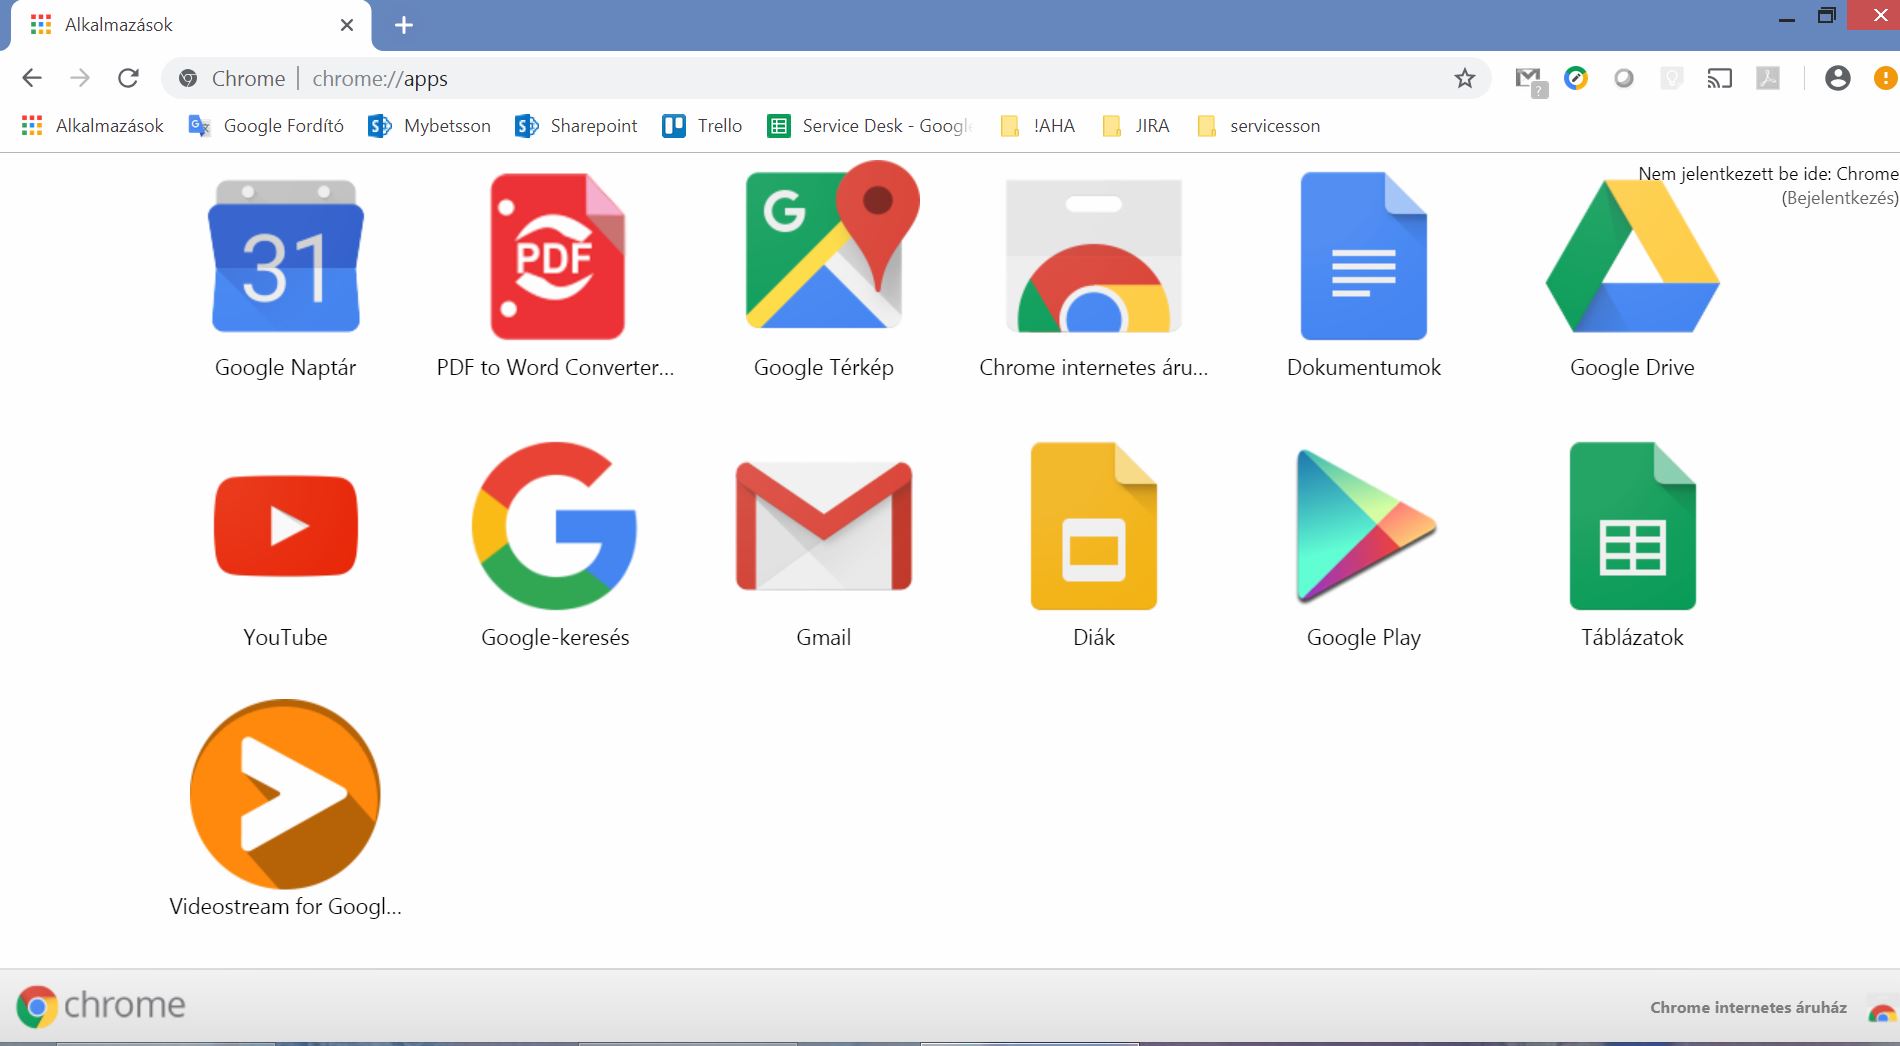Open the Google Drive app
The height and width of the screenshot is (1046, 1900).
pyautogui.click(x=1632, y=256)
